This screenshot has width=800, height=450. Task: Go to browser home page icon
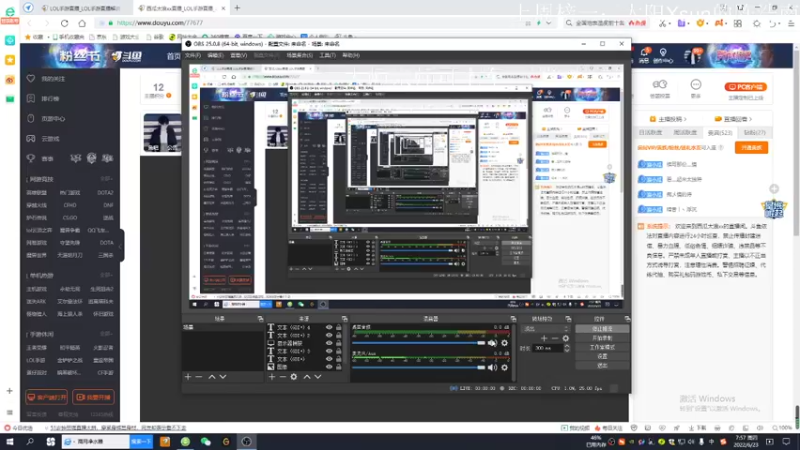(82, 23)
